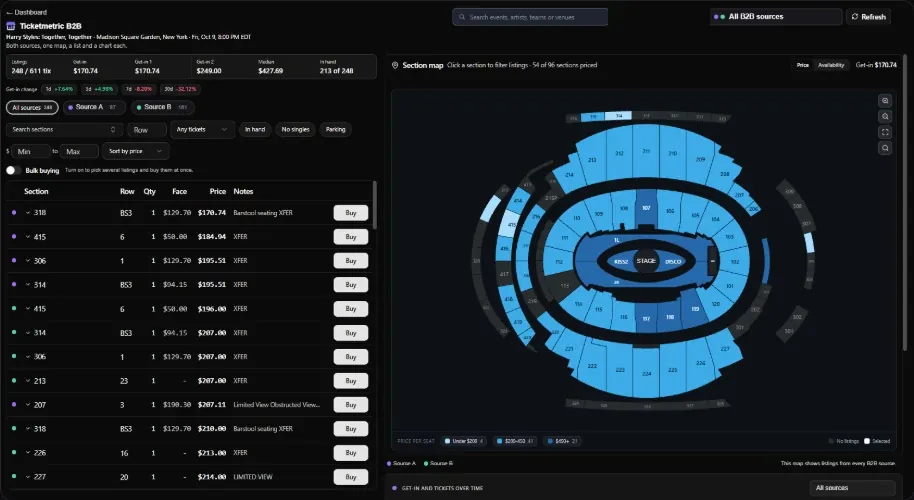
Task: Open the chart's All sources dropdown
Action: [852, 488]
